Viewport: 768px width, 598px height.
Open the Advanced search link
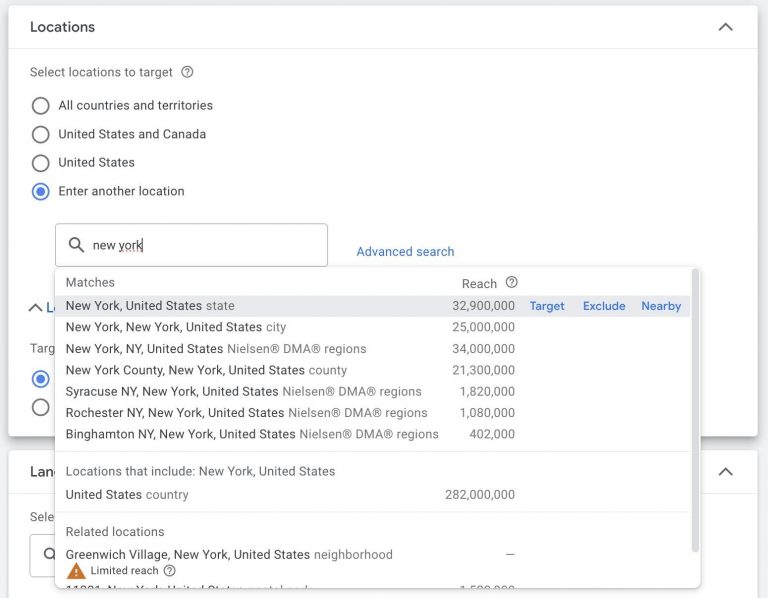click(405, 252)
